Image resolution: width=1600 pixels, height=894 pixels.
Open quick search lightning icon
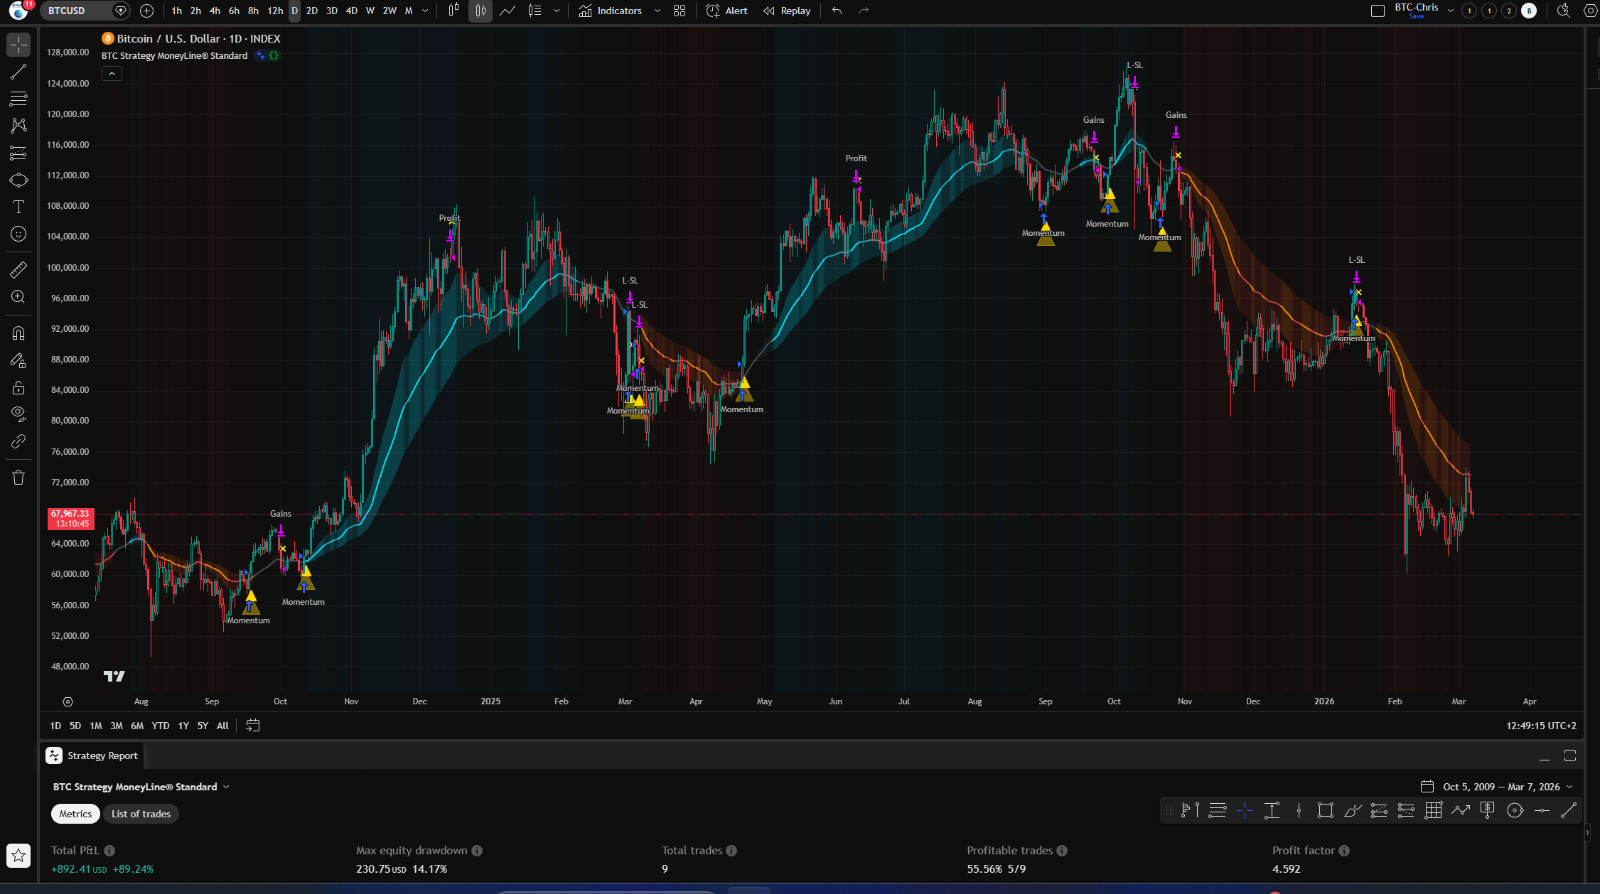[x=1564, y=11]
